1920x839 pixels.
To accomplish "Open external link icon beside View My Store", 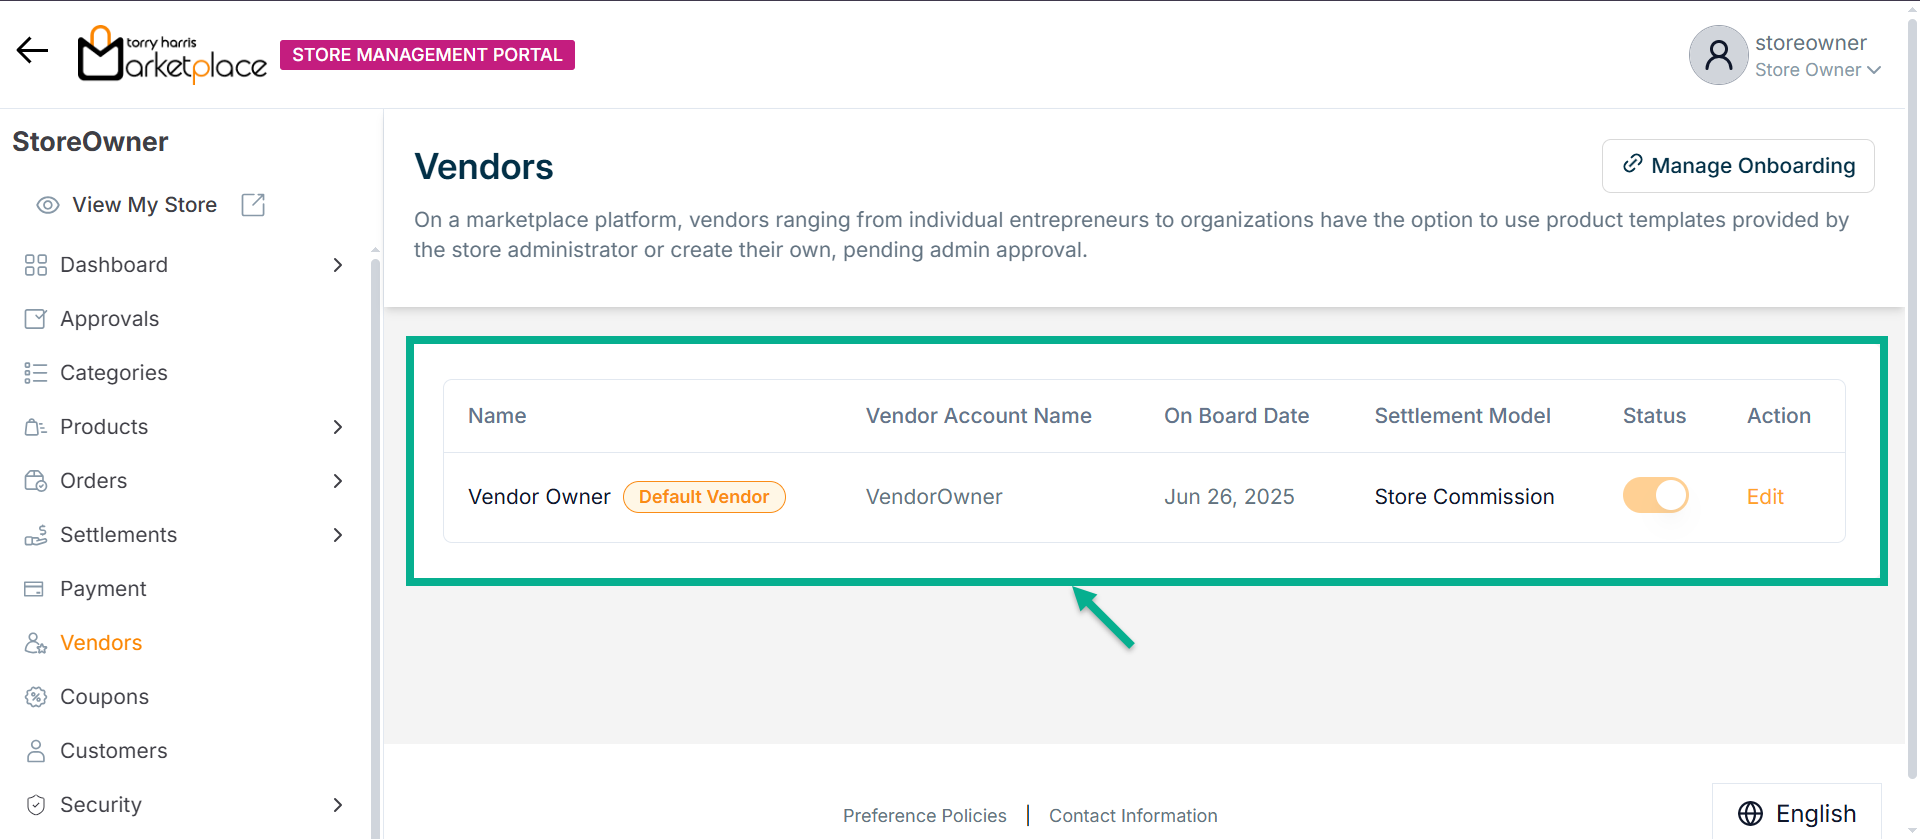I will [x=253, y=205].
